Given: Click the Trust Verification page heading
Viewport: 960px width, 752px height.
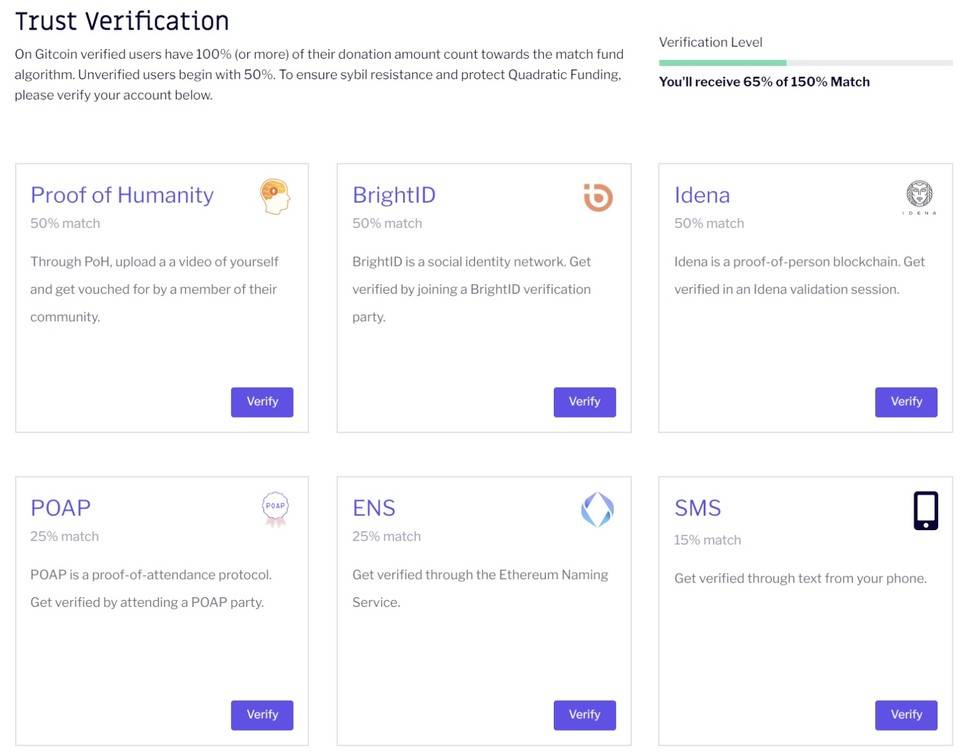Looking at the screenshot, I should coord(121,21).
